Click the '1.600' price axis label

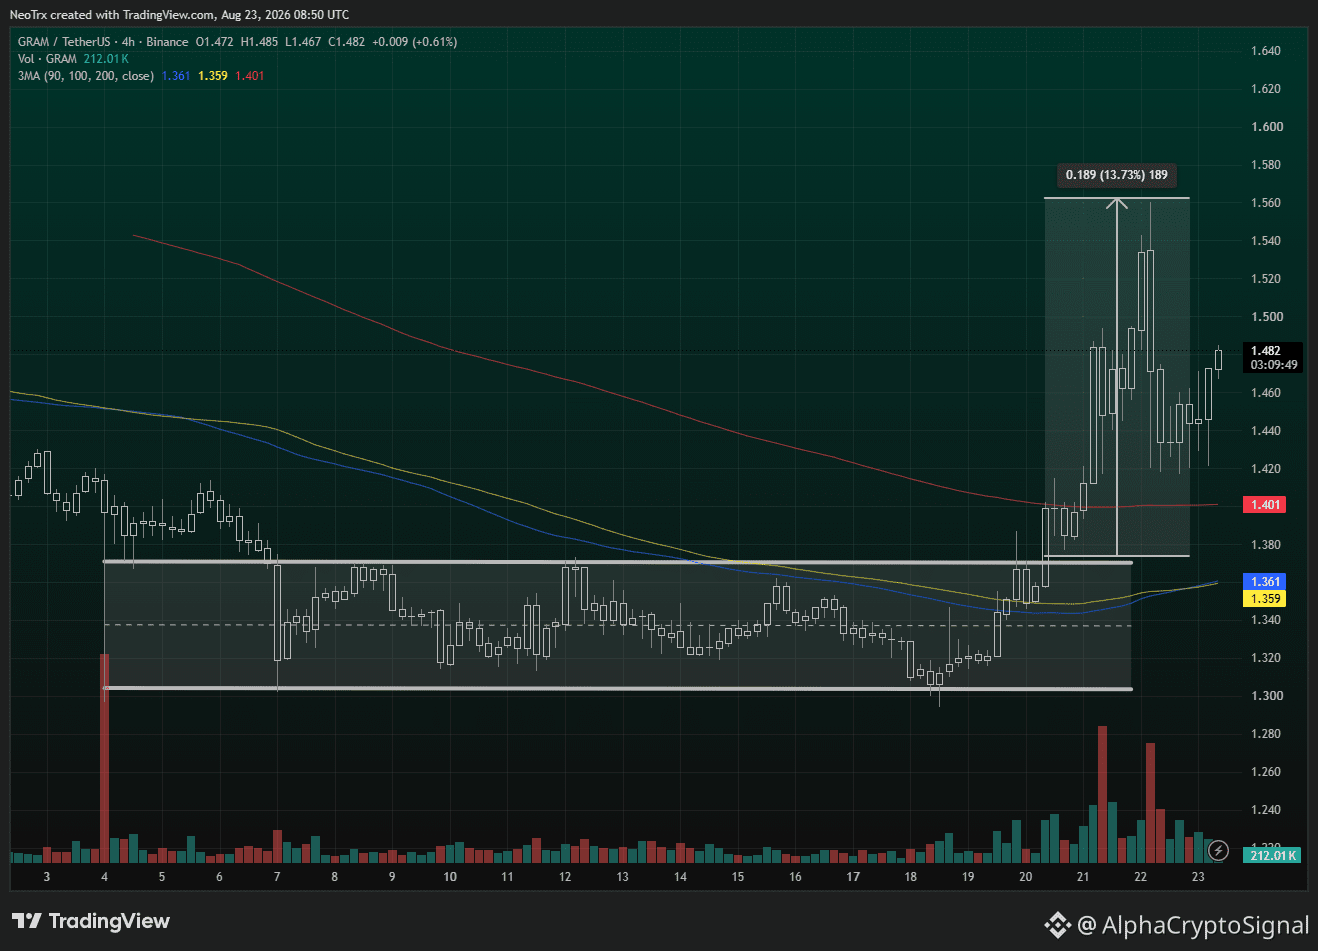click(1266, 127)
